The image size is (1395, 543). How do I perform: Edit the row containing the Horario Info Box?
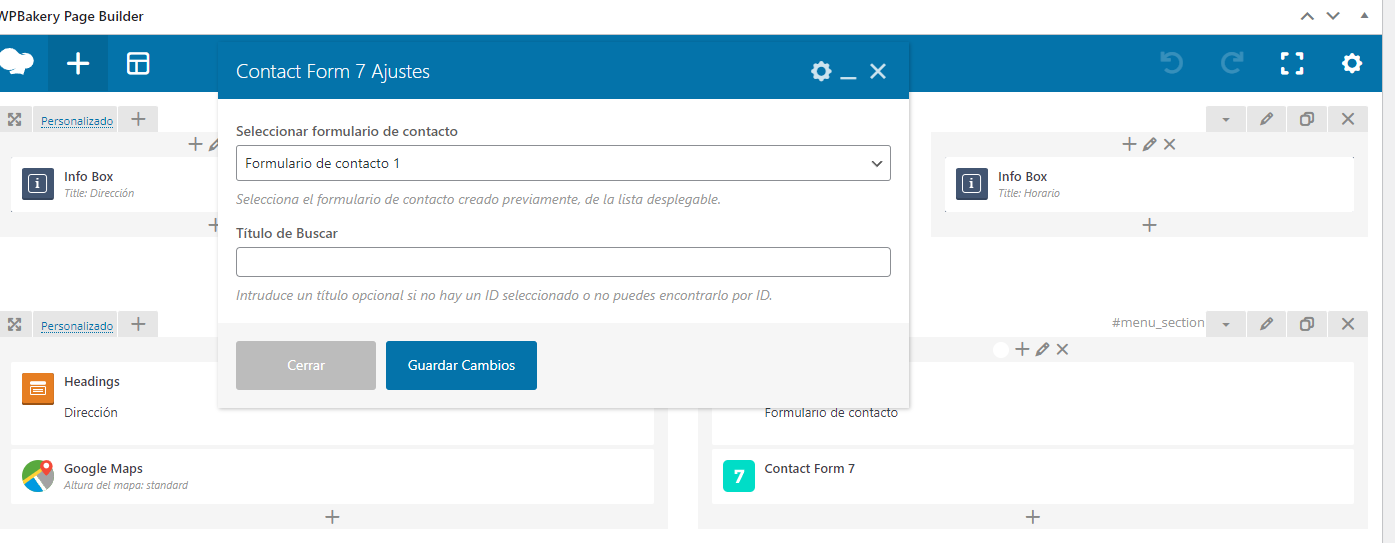(x=1267, y=119)
